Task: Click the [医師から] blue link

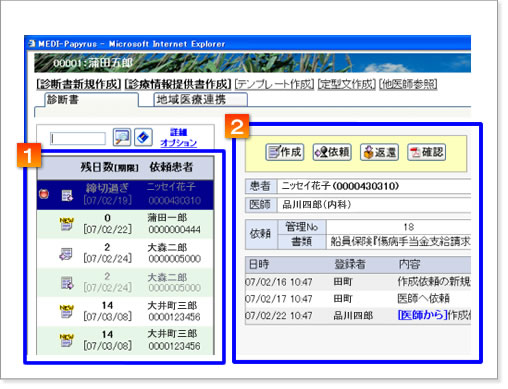Action: 422,315
